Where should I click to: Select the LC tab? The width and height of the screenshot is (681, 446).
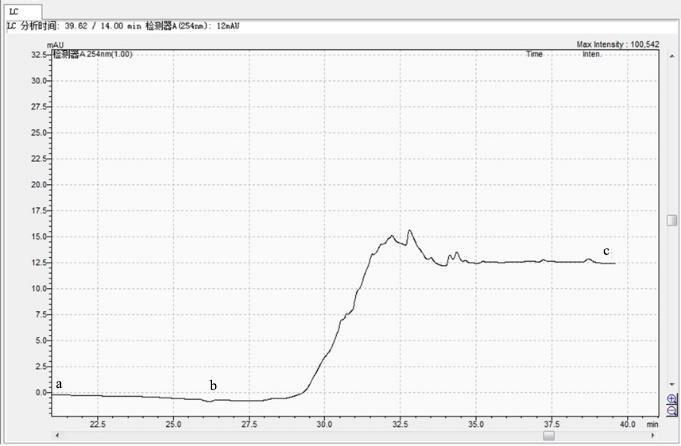click(14, 8)
